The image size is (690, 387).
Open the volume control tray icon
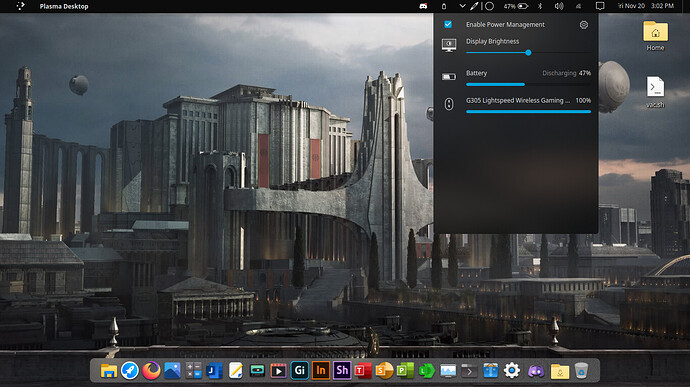tap(559, 6)
